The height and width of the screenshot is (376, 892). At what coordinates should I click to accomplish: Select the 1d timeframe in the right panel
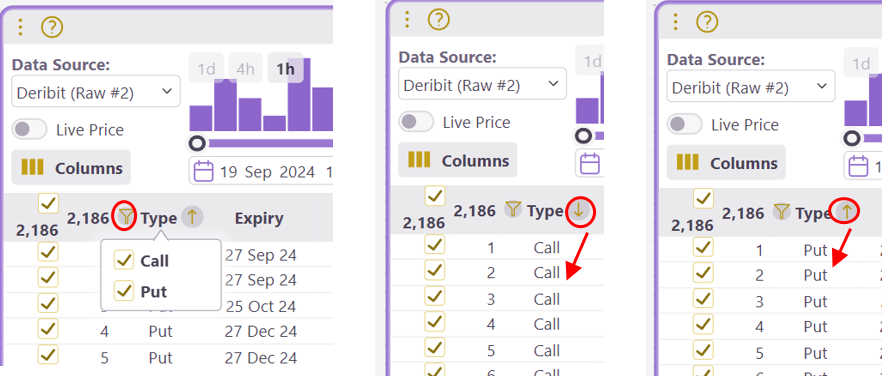click(x=861, y=63)
